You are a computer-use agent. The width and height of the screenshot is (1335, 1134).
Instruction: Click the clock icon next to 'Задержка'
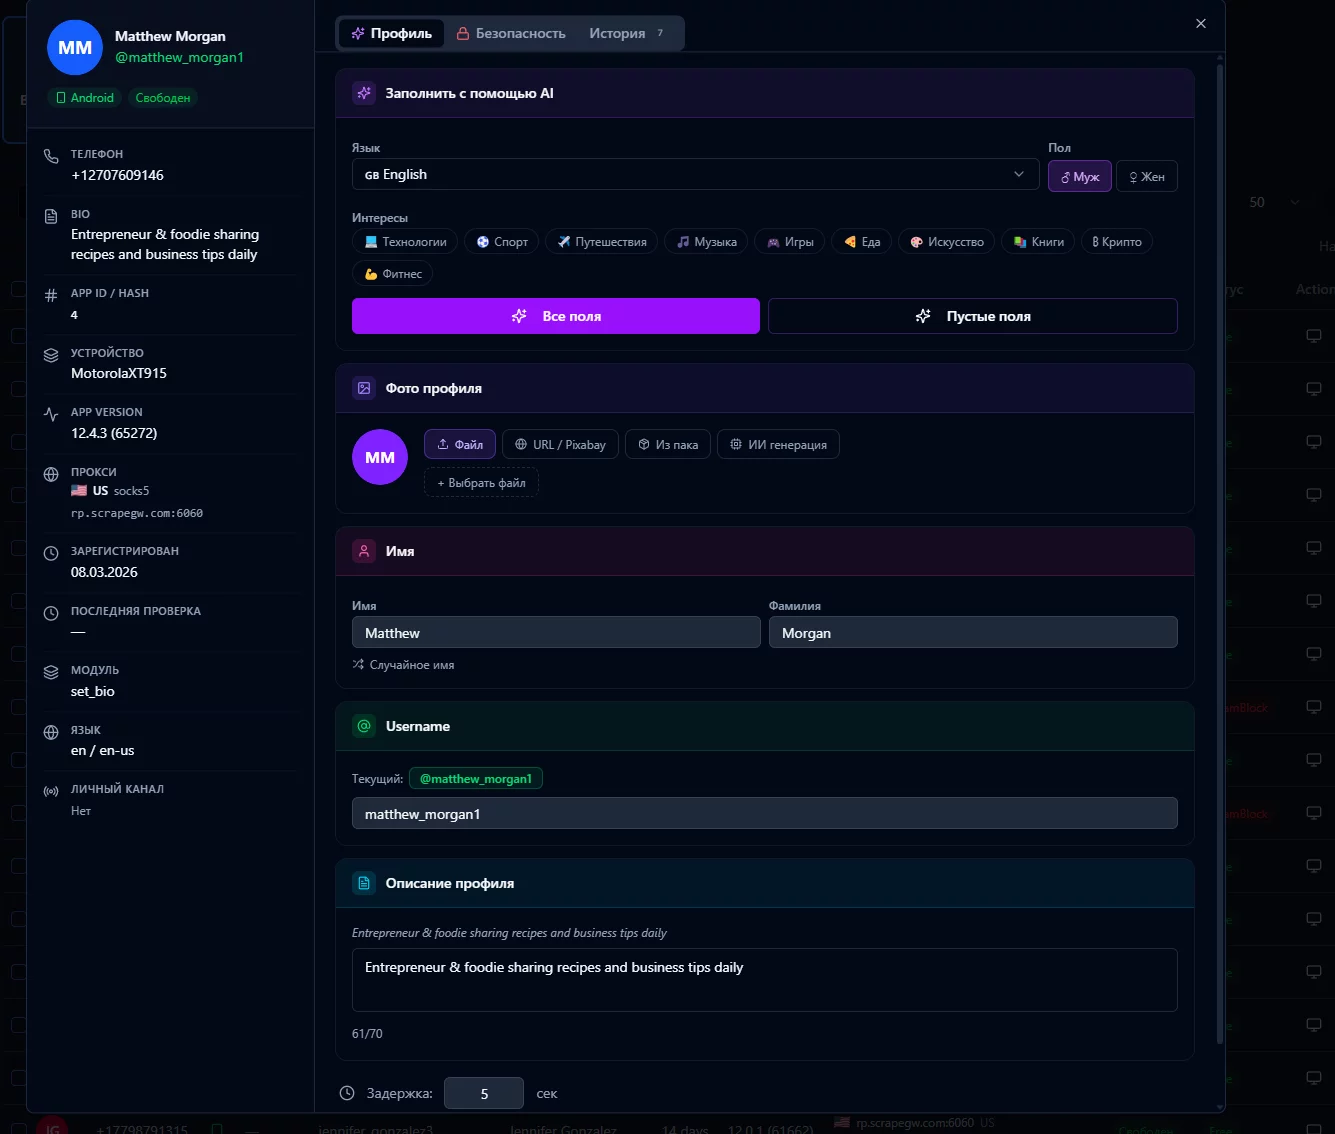[347, 1093]
